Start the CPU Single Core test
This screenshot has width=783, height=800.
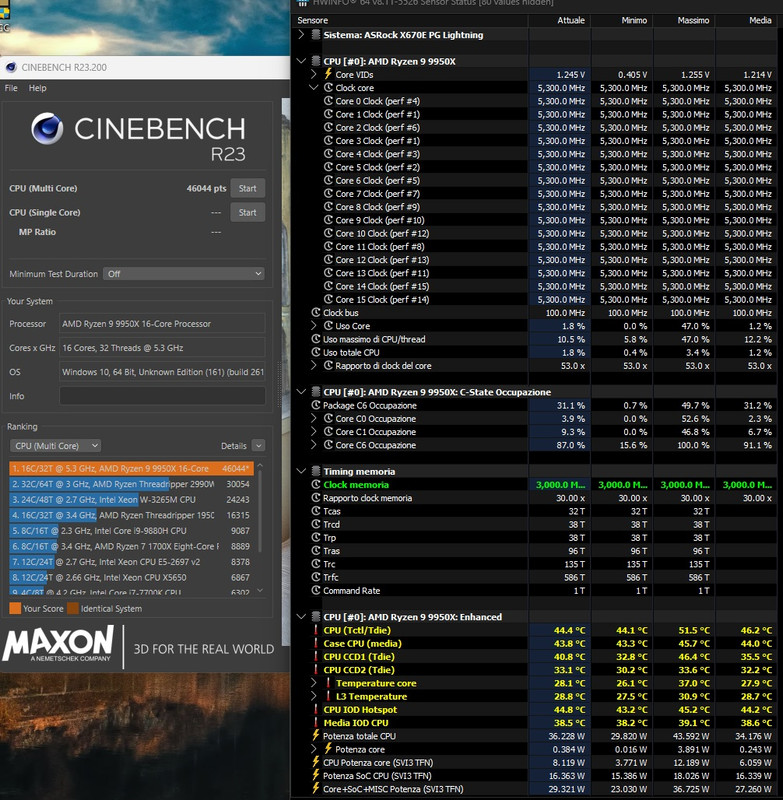247,212
